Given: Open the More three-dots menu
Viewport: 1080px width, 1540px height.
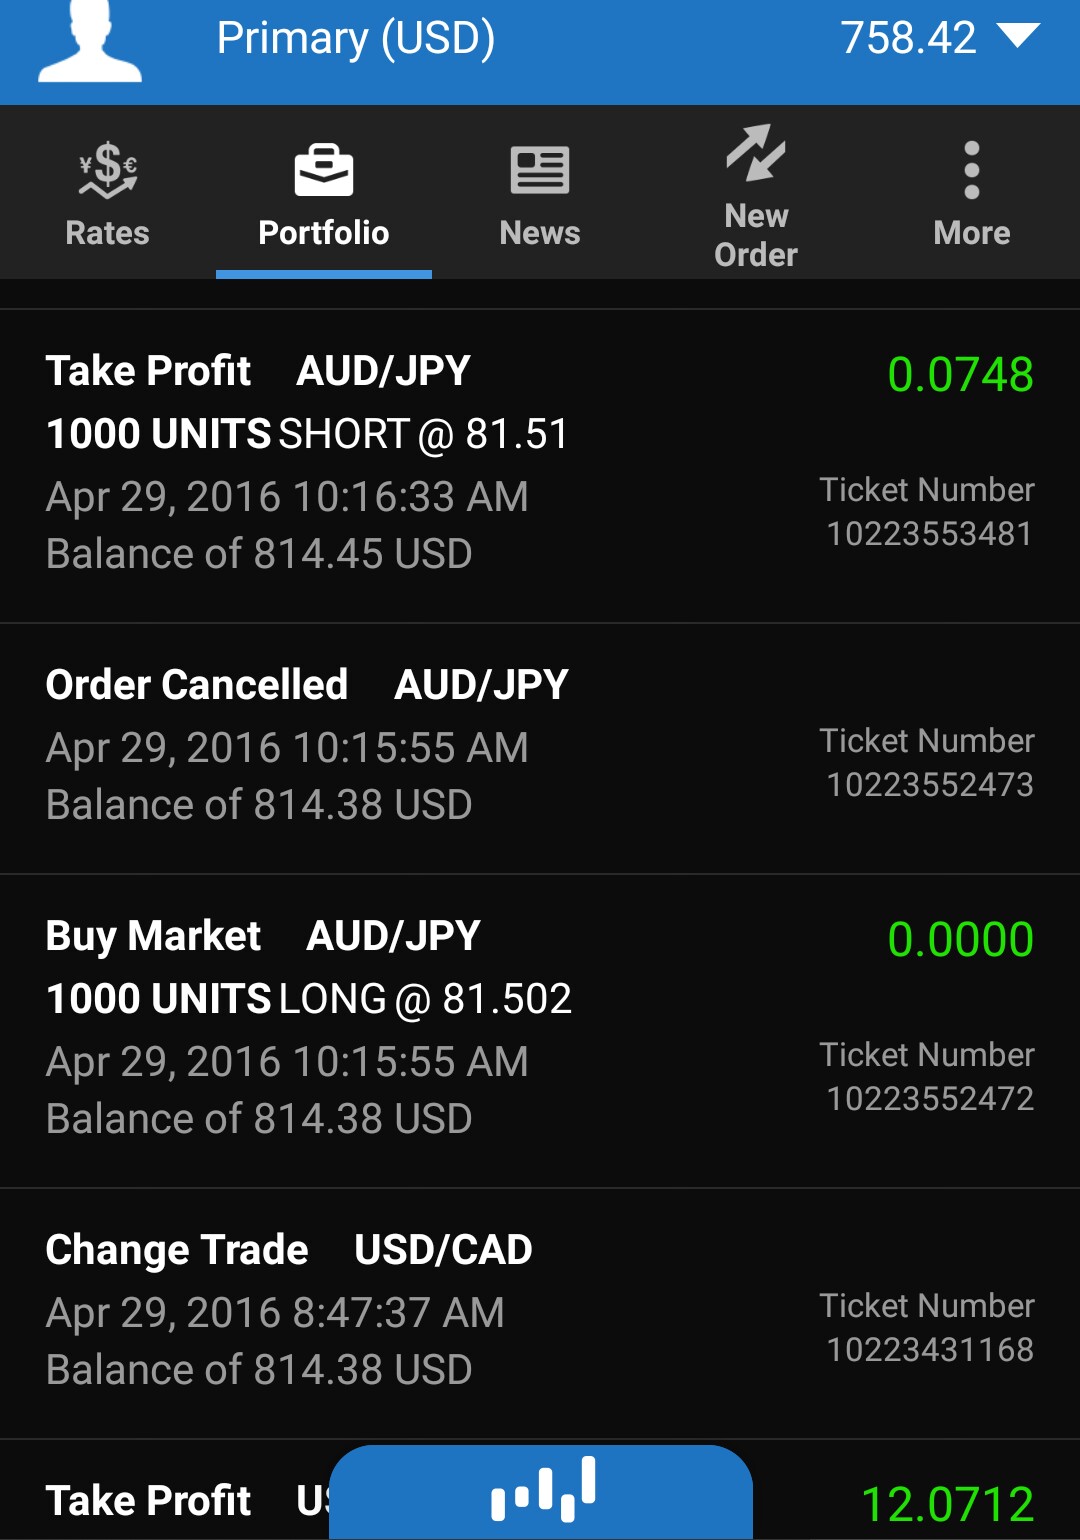Looking at the screenshot, I should point(971,170).
